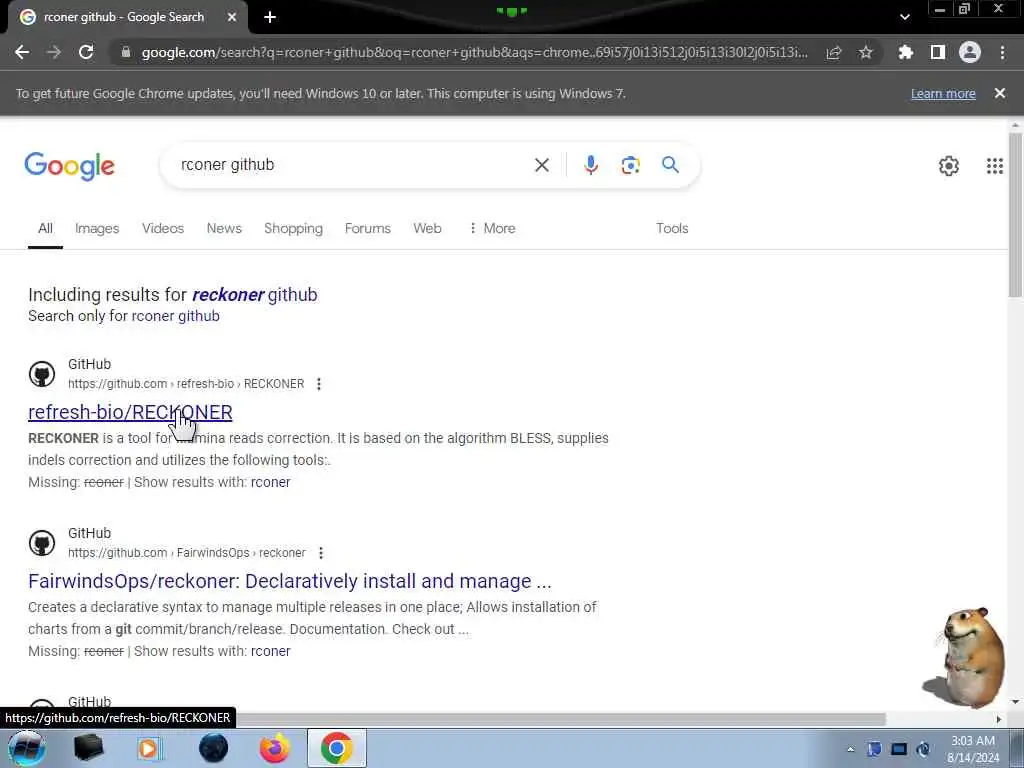This screenshot has width=1024, height=768.
Task: Open Google quick settings gear
Action: point(948,166)
